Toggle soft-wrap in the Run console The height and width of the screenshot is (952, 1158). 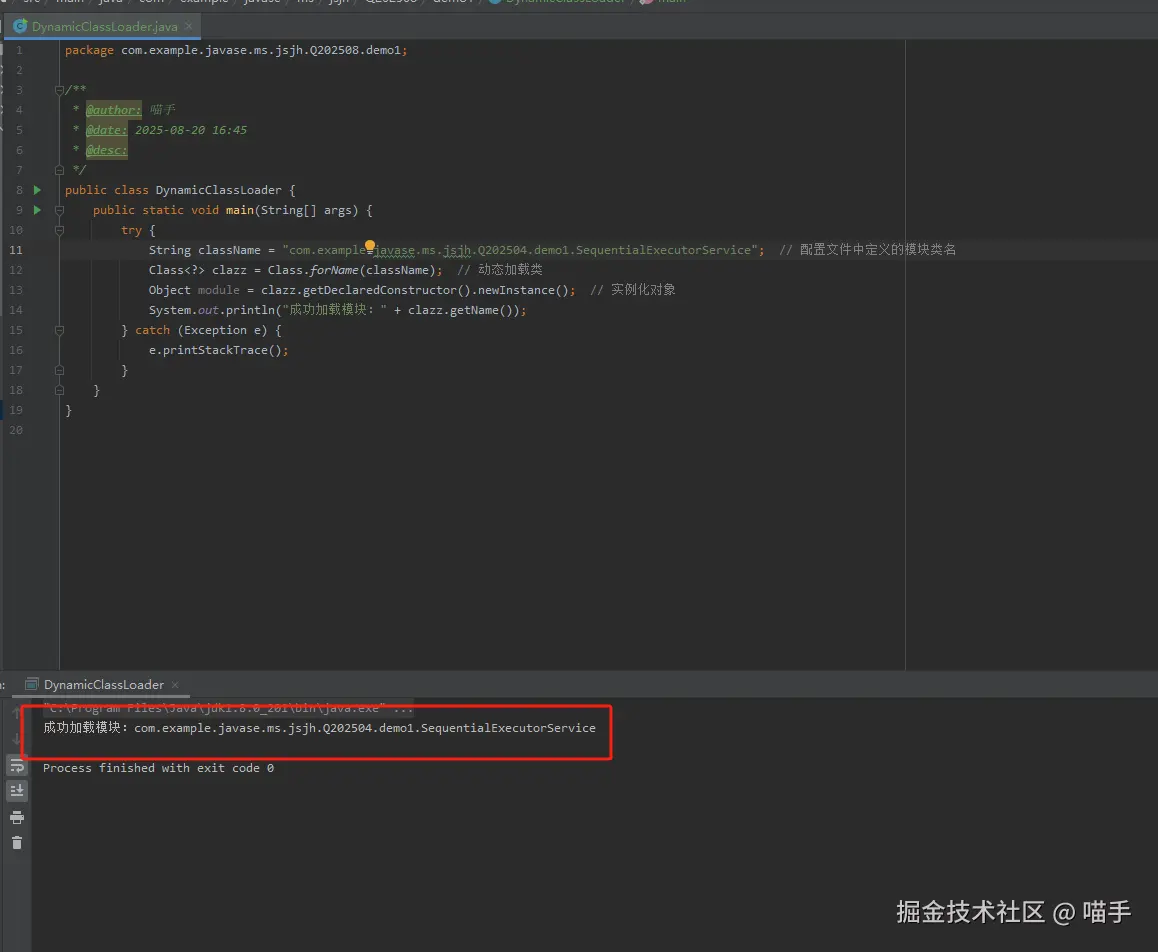17,766
